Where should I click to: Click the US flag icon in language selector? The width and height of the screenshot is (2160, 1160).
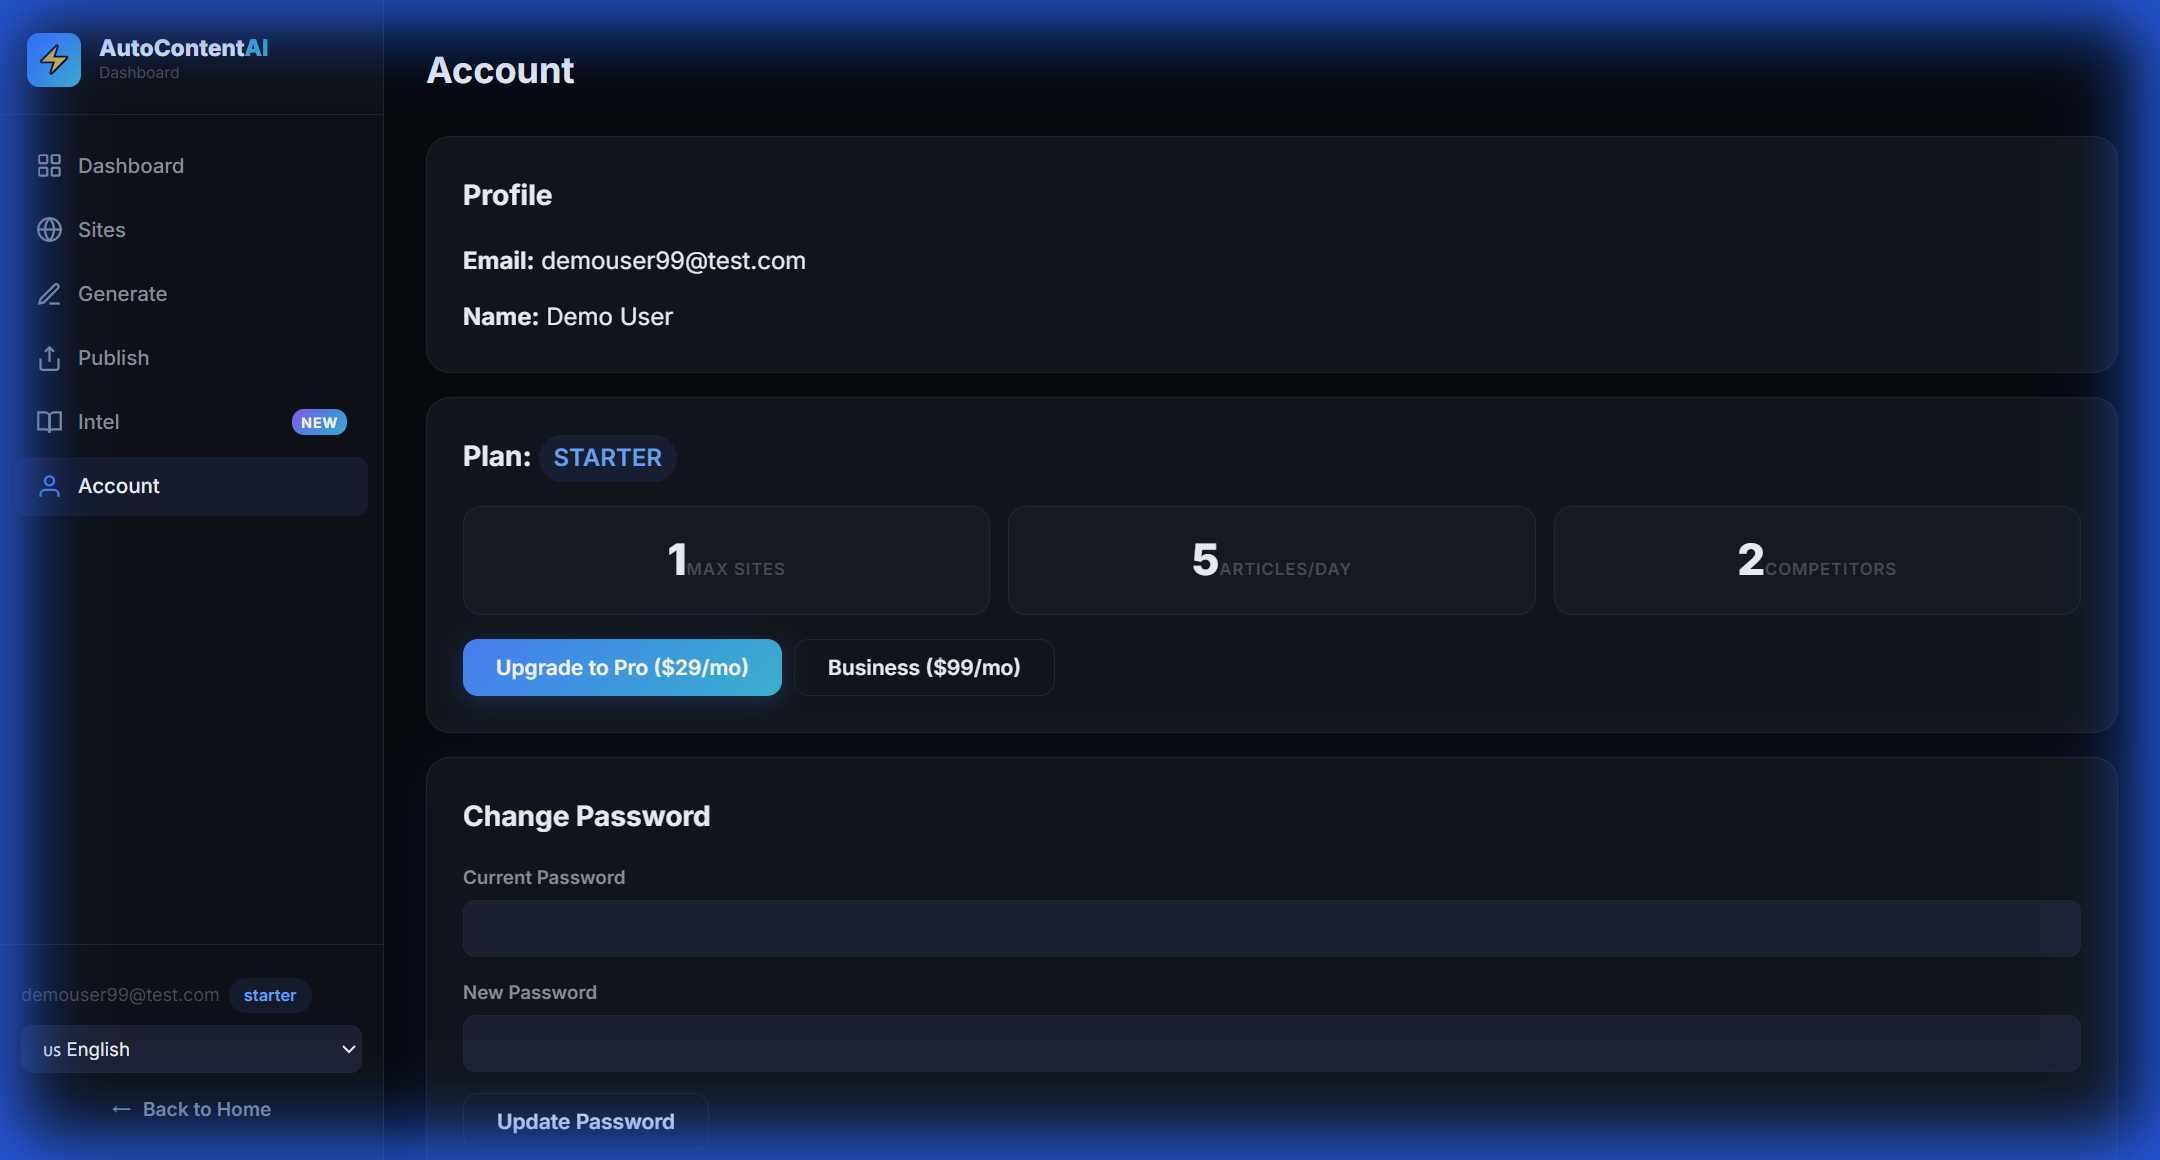54,1049
